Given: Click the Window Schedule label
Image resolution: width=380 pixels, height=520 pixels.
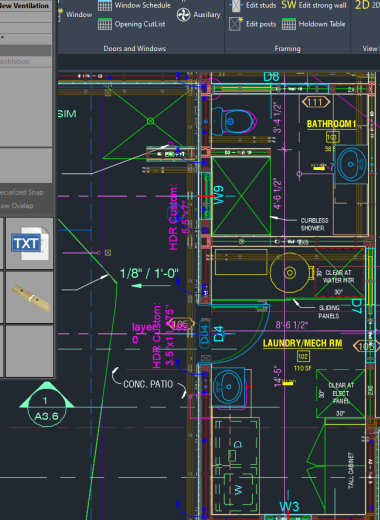Looking at the screenshot, I should (x=143, y=5).
